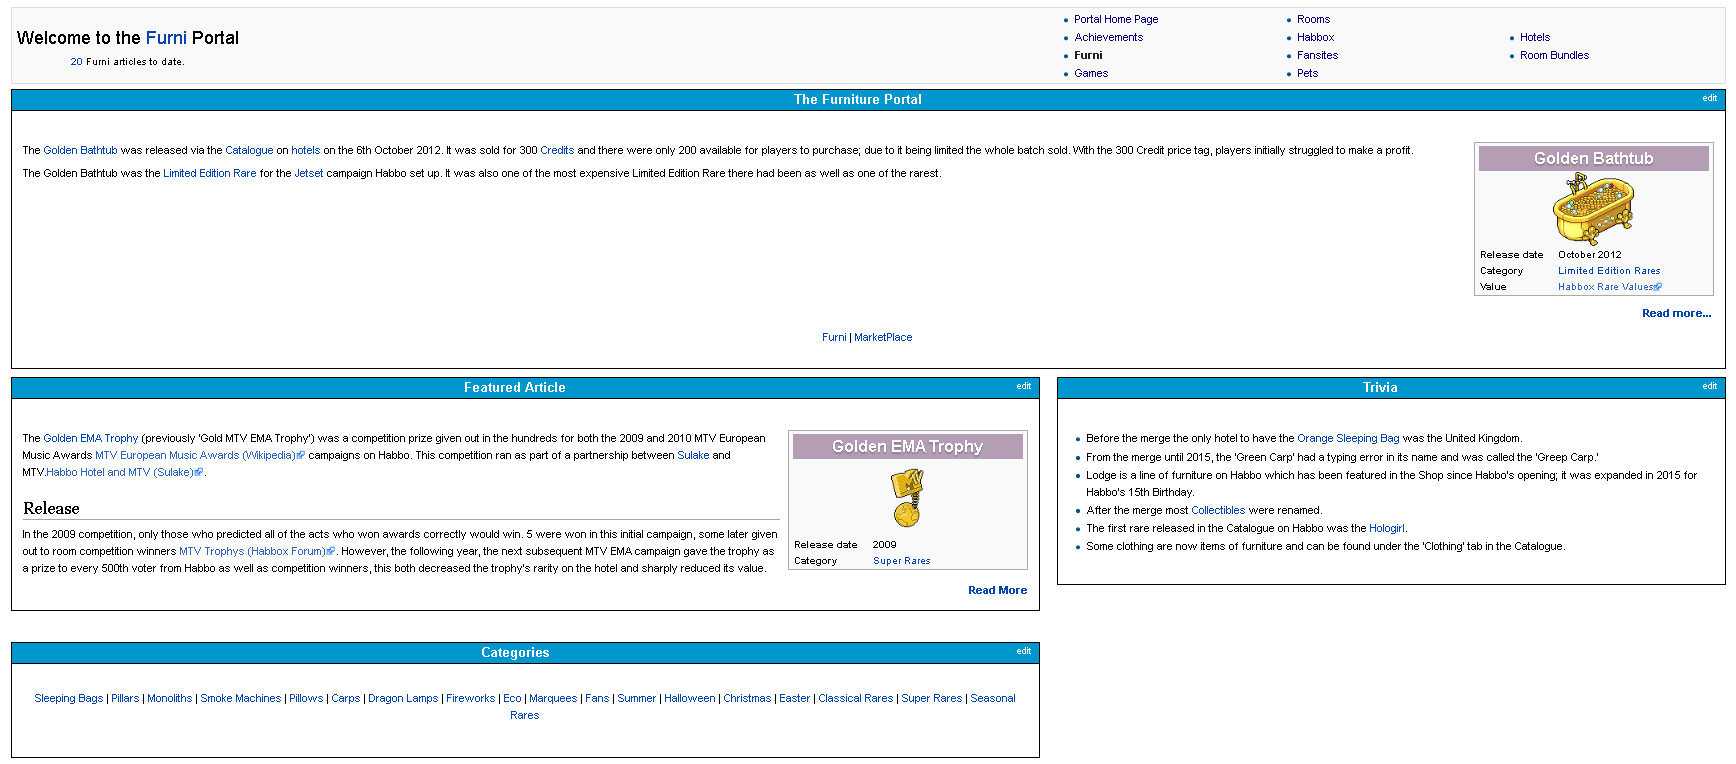Open the MarketPlace link
The width and height of the screenshot is (1736, 764).
(x=883, y=337)
